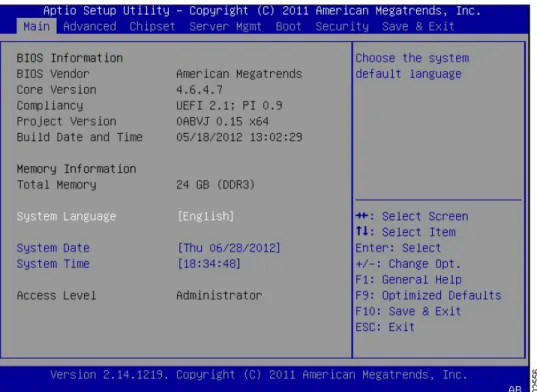Click the American Megatrends vendor value
Screen dimensions: 537x392
tap(239, 74)
